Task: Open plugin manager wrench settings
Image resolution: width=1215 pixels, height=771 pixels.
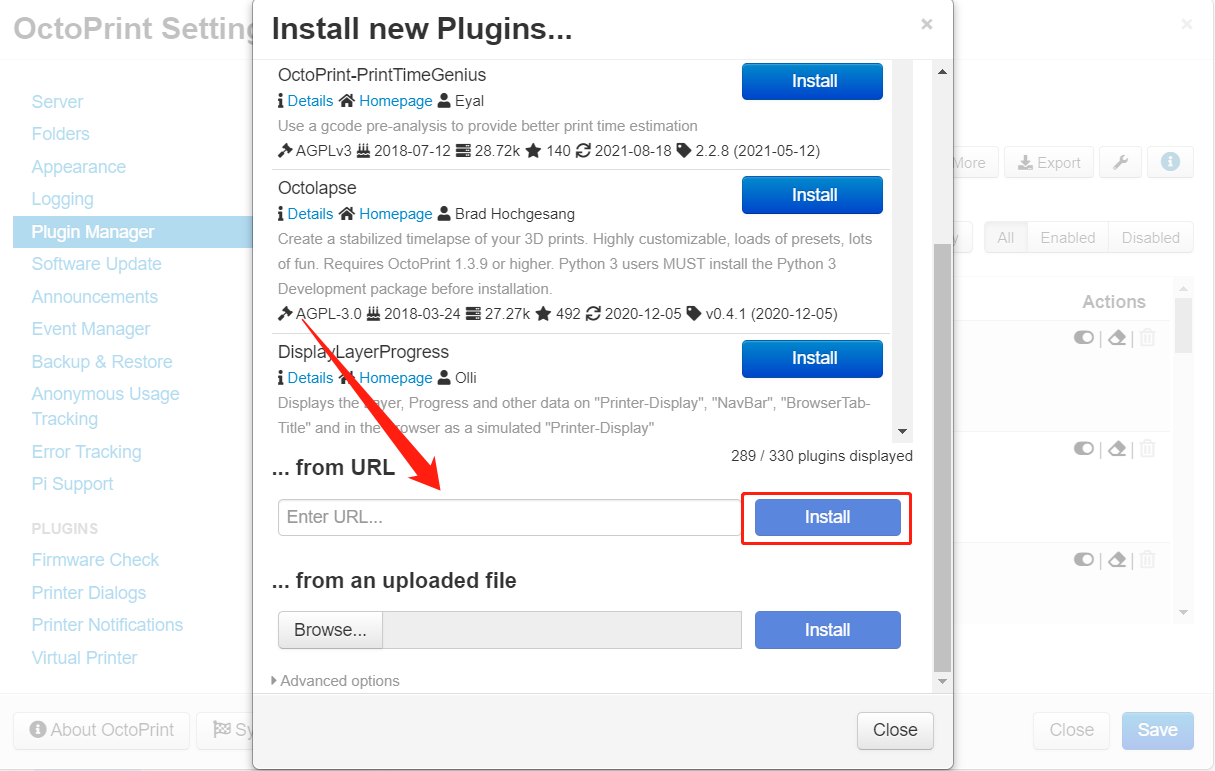Action: click(1121, 162)
